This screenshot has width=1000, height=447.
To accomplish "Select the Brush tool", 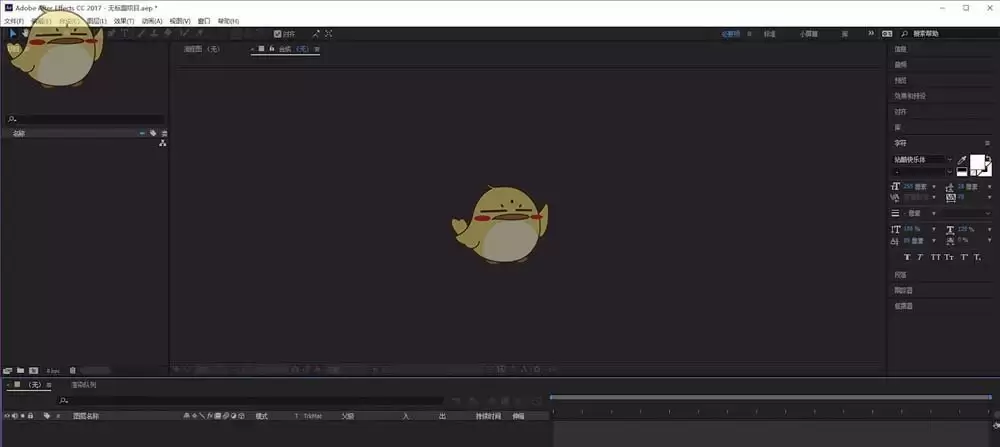I will [142, 33].
